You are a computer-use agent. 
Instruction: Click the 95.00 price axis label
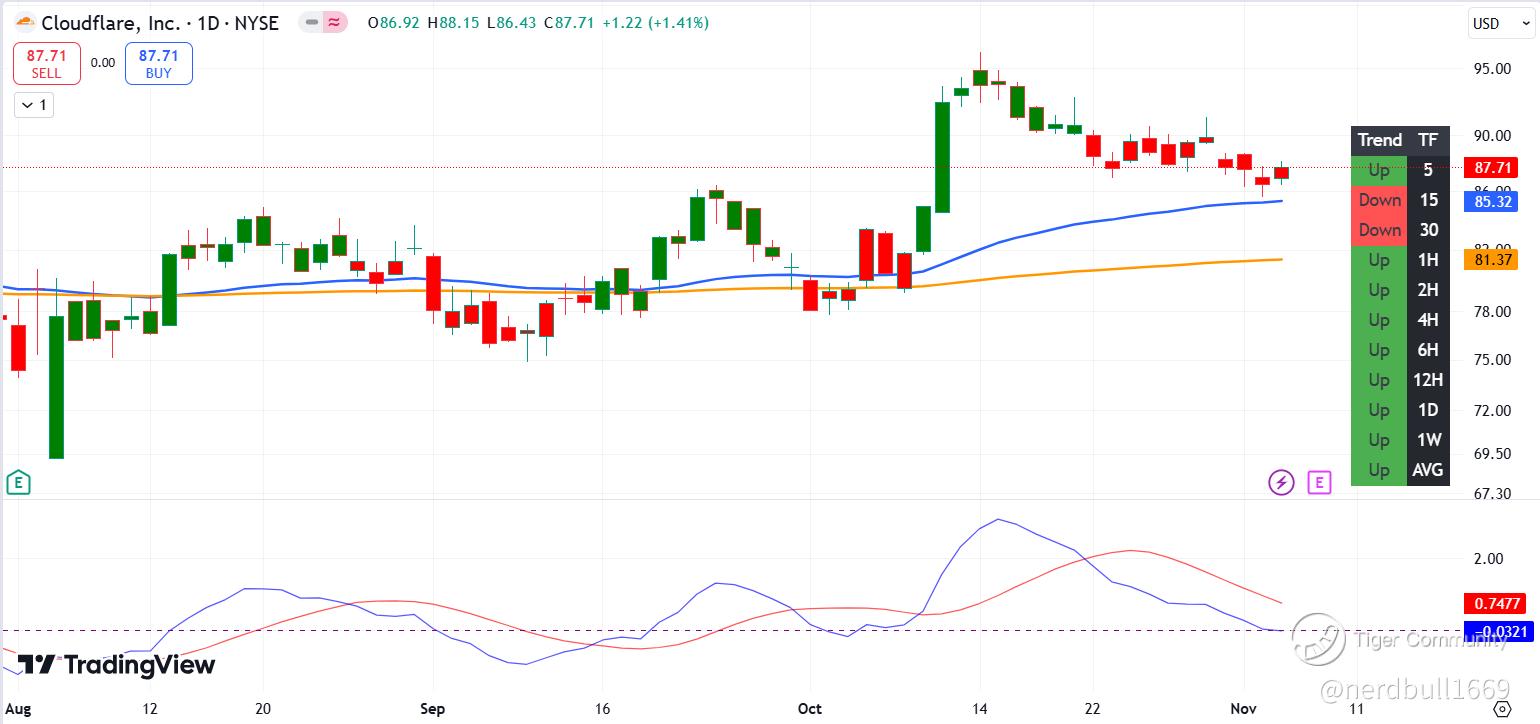(1490, 68)
